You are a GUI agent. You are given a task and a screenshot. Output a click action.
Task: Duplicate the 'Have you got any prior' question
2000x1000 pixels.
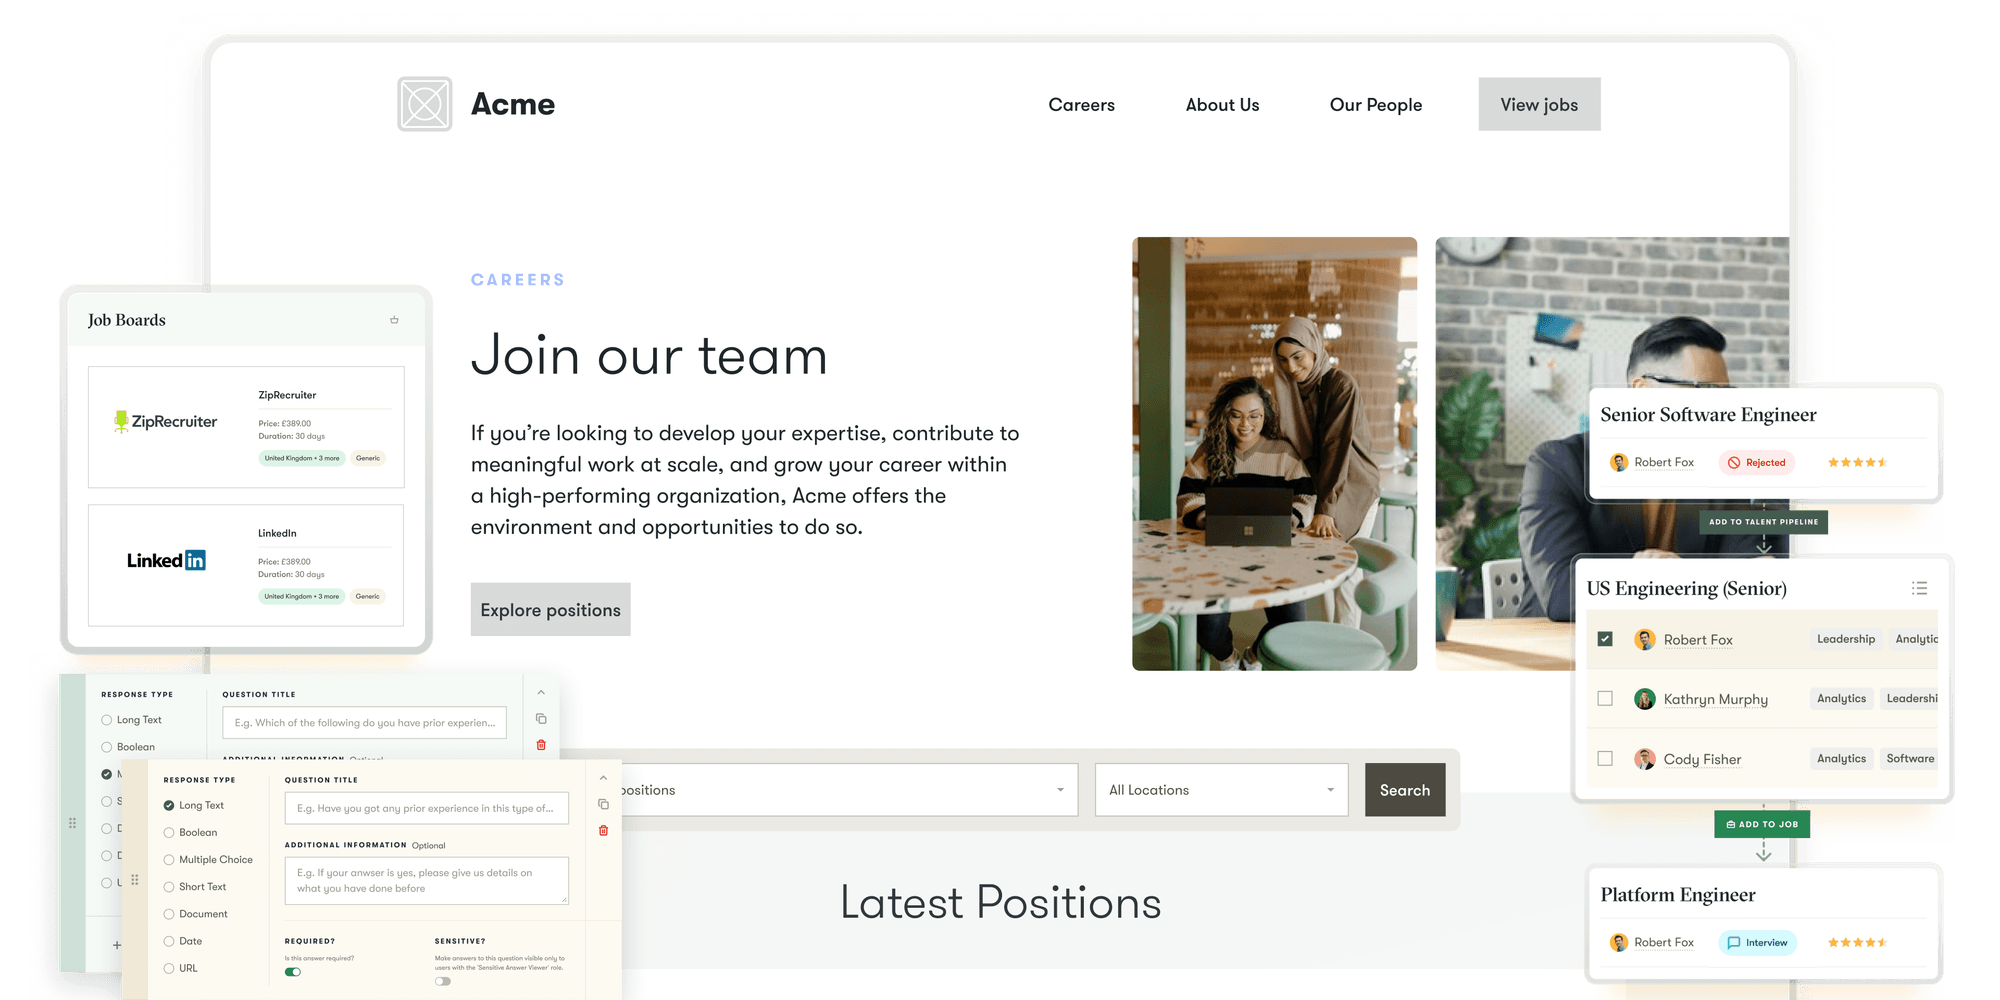pos(603,804)
